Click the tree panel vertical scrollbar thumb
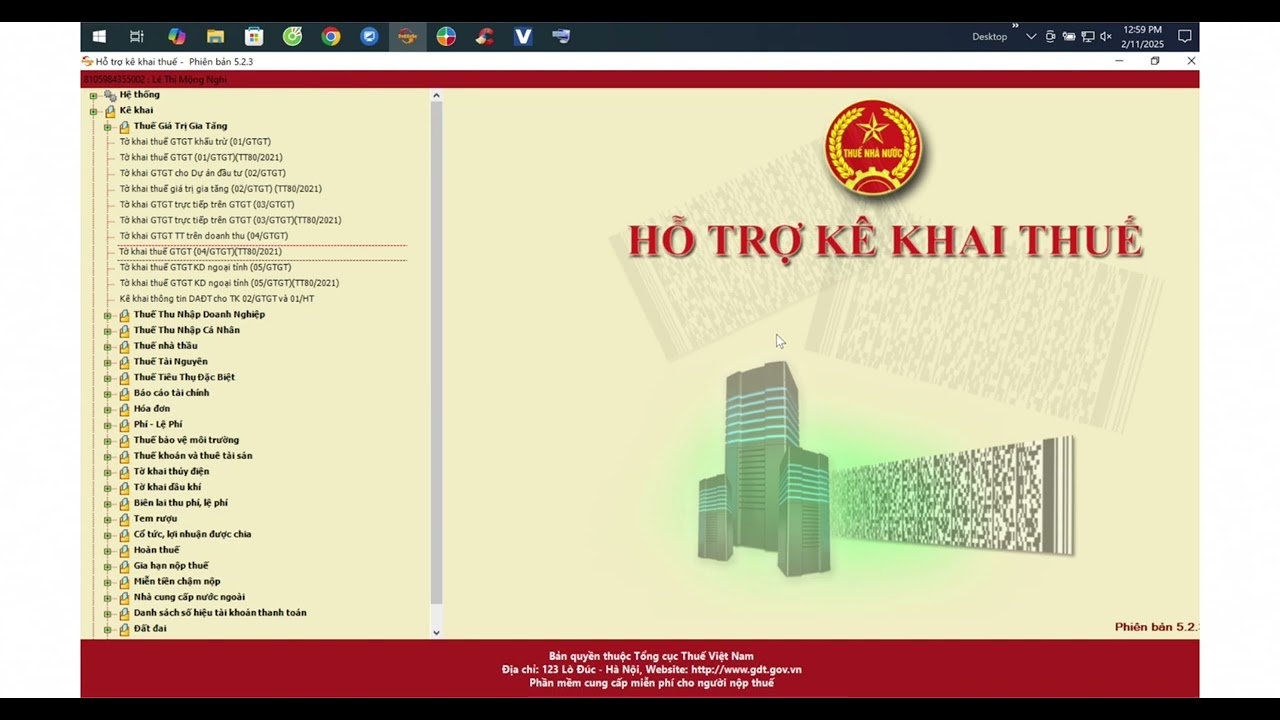1280x720 pixels. pos(436,351)
